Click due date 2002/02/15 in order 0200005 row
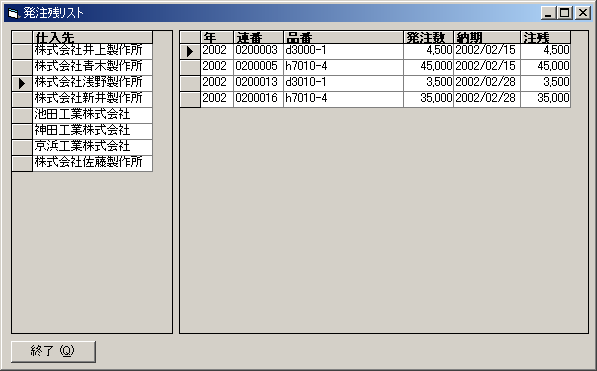This screenshot has width=597, height=371. [x=487, y=67]
